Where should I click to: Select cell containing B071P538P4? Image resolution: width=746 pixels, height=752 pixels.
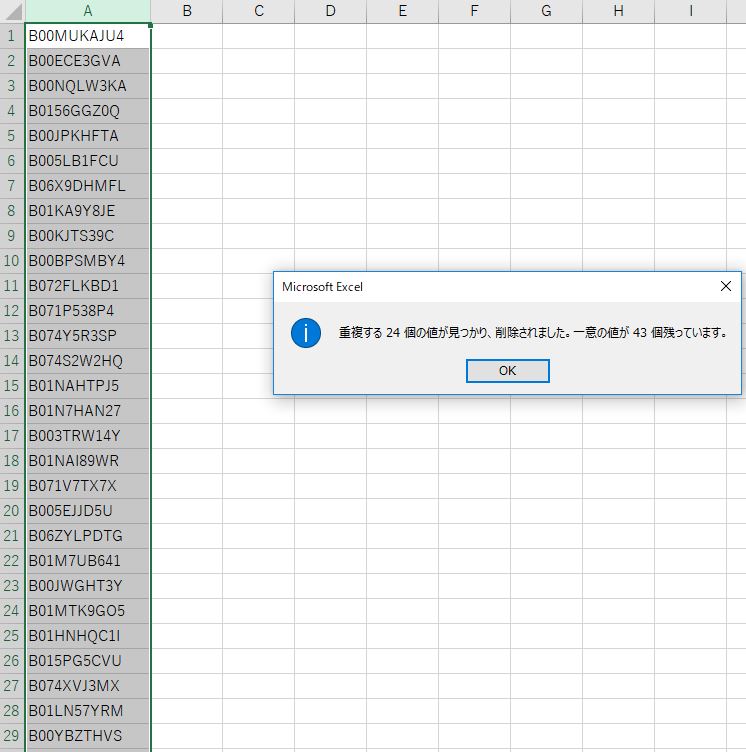coord(88,311)
